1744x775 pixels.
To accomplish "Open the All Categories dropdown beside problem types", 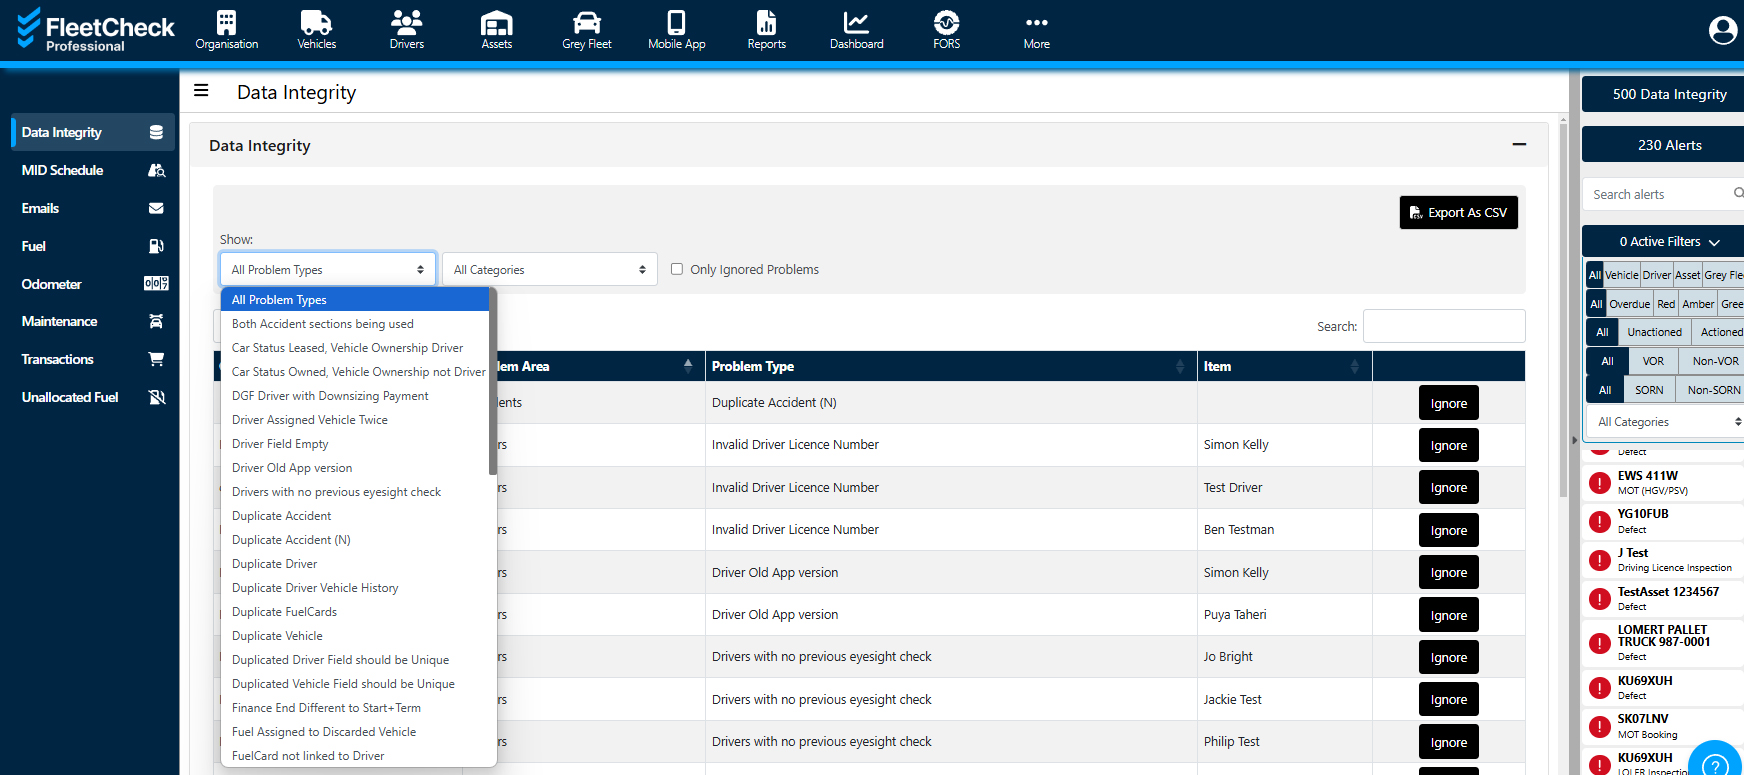I will 550,269.
